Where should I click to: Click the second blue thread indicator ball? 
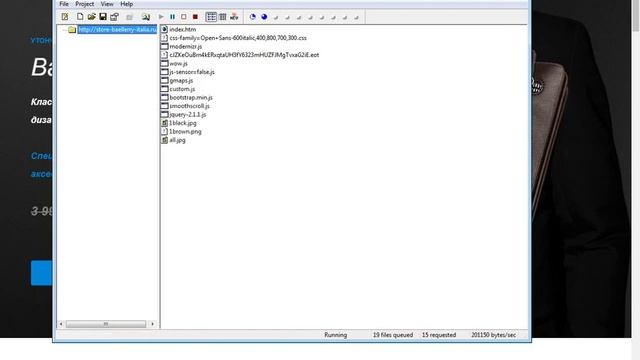264,17
